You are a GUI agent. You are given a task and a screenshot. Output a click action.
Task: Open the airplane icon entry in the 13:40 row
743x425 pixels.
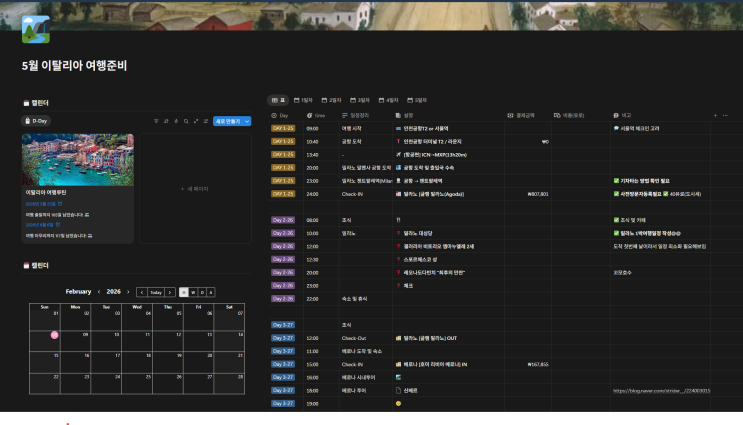(398, 154)
